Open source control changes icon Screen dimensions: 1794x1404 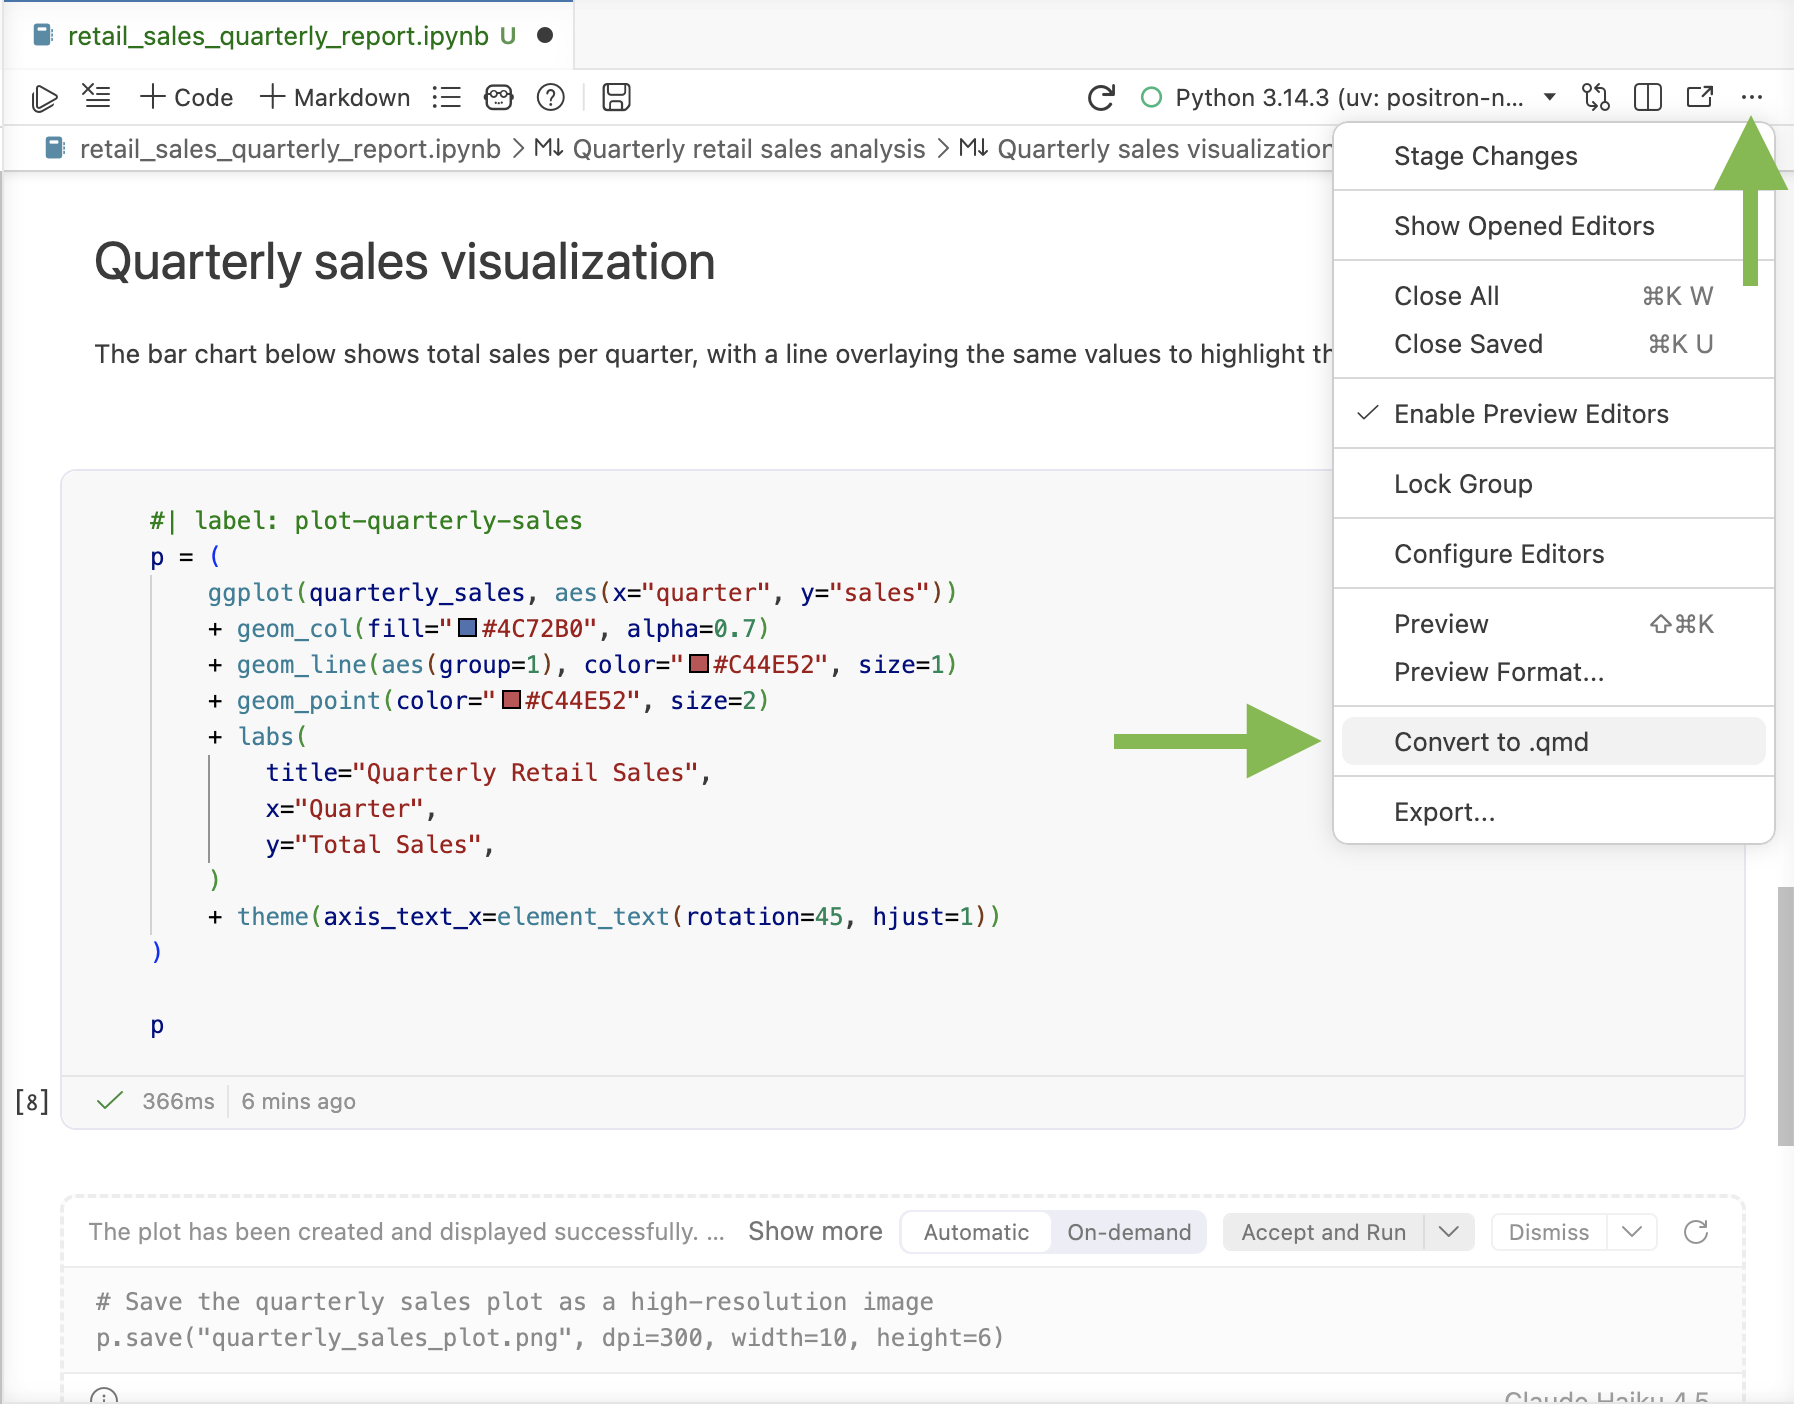pyautogui.click(x=1596, y=97)
